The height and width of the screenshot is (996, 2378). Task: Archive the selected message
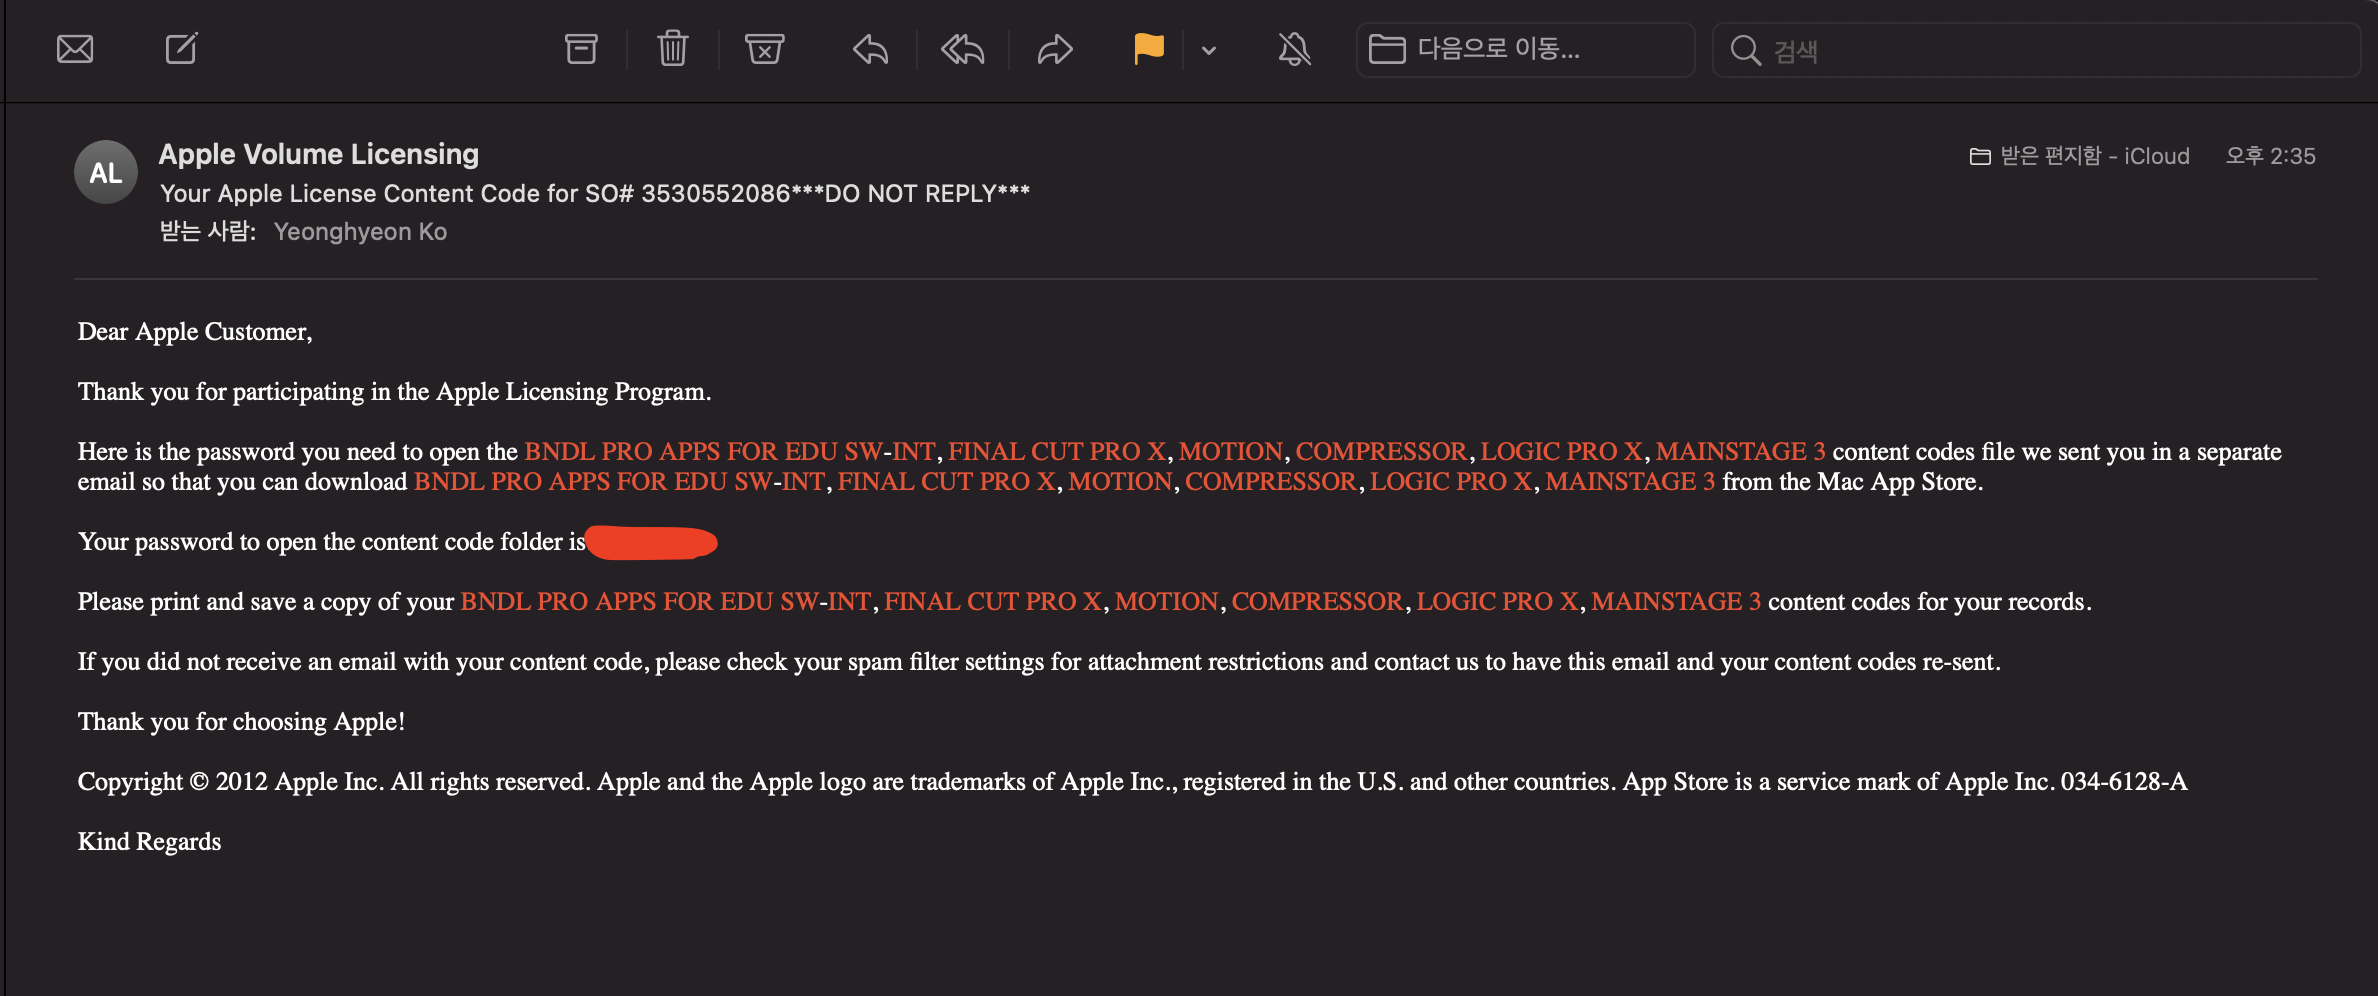[x=581, y=49]
